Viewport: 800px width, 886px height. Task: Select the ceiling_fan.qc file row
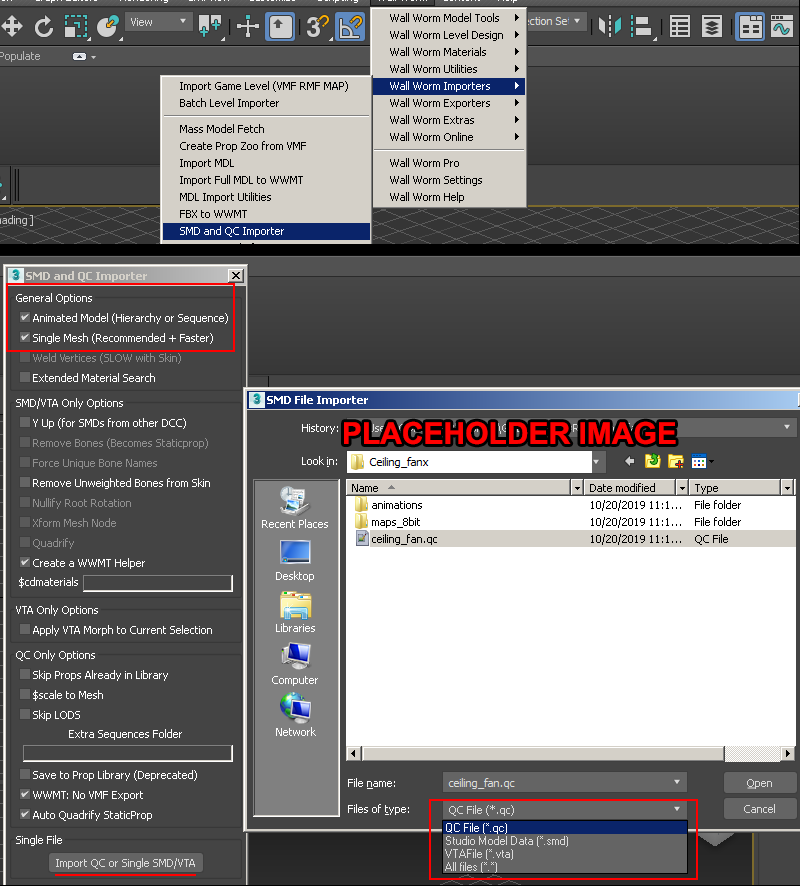coord(571,538)
